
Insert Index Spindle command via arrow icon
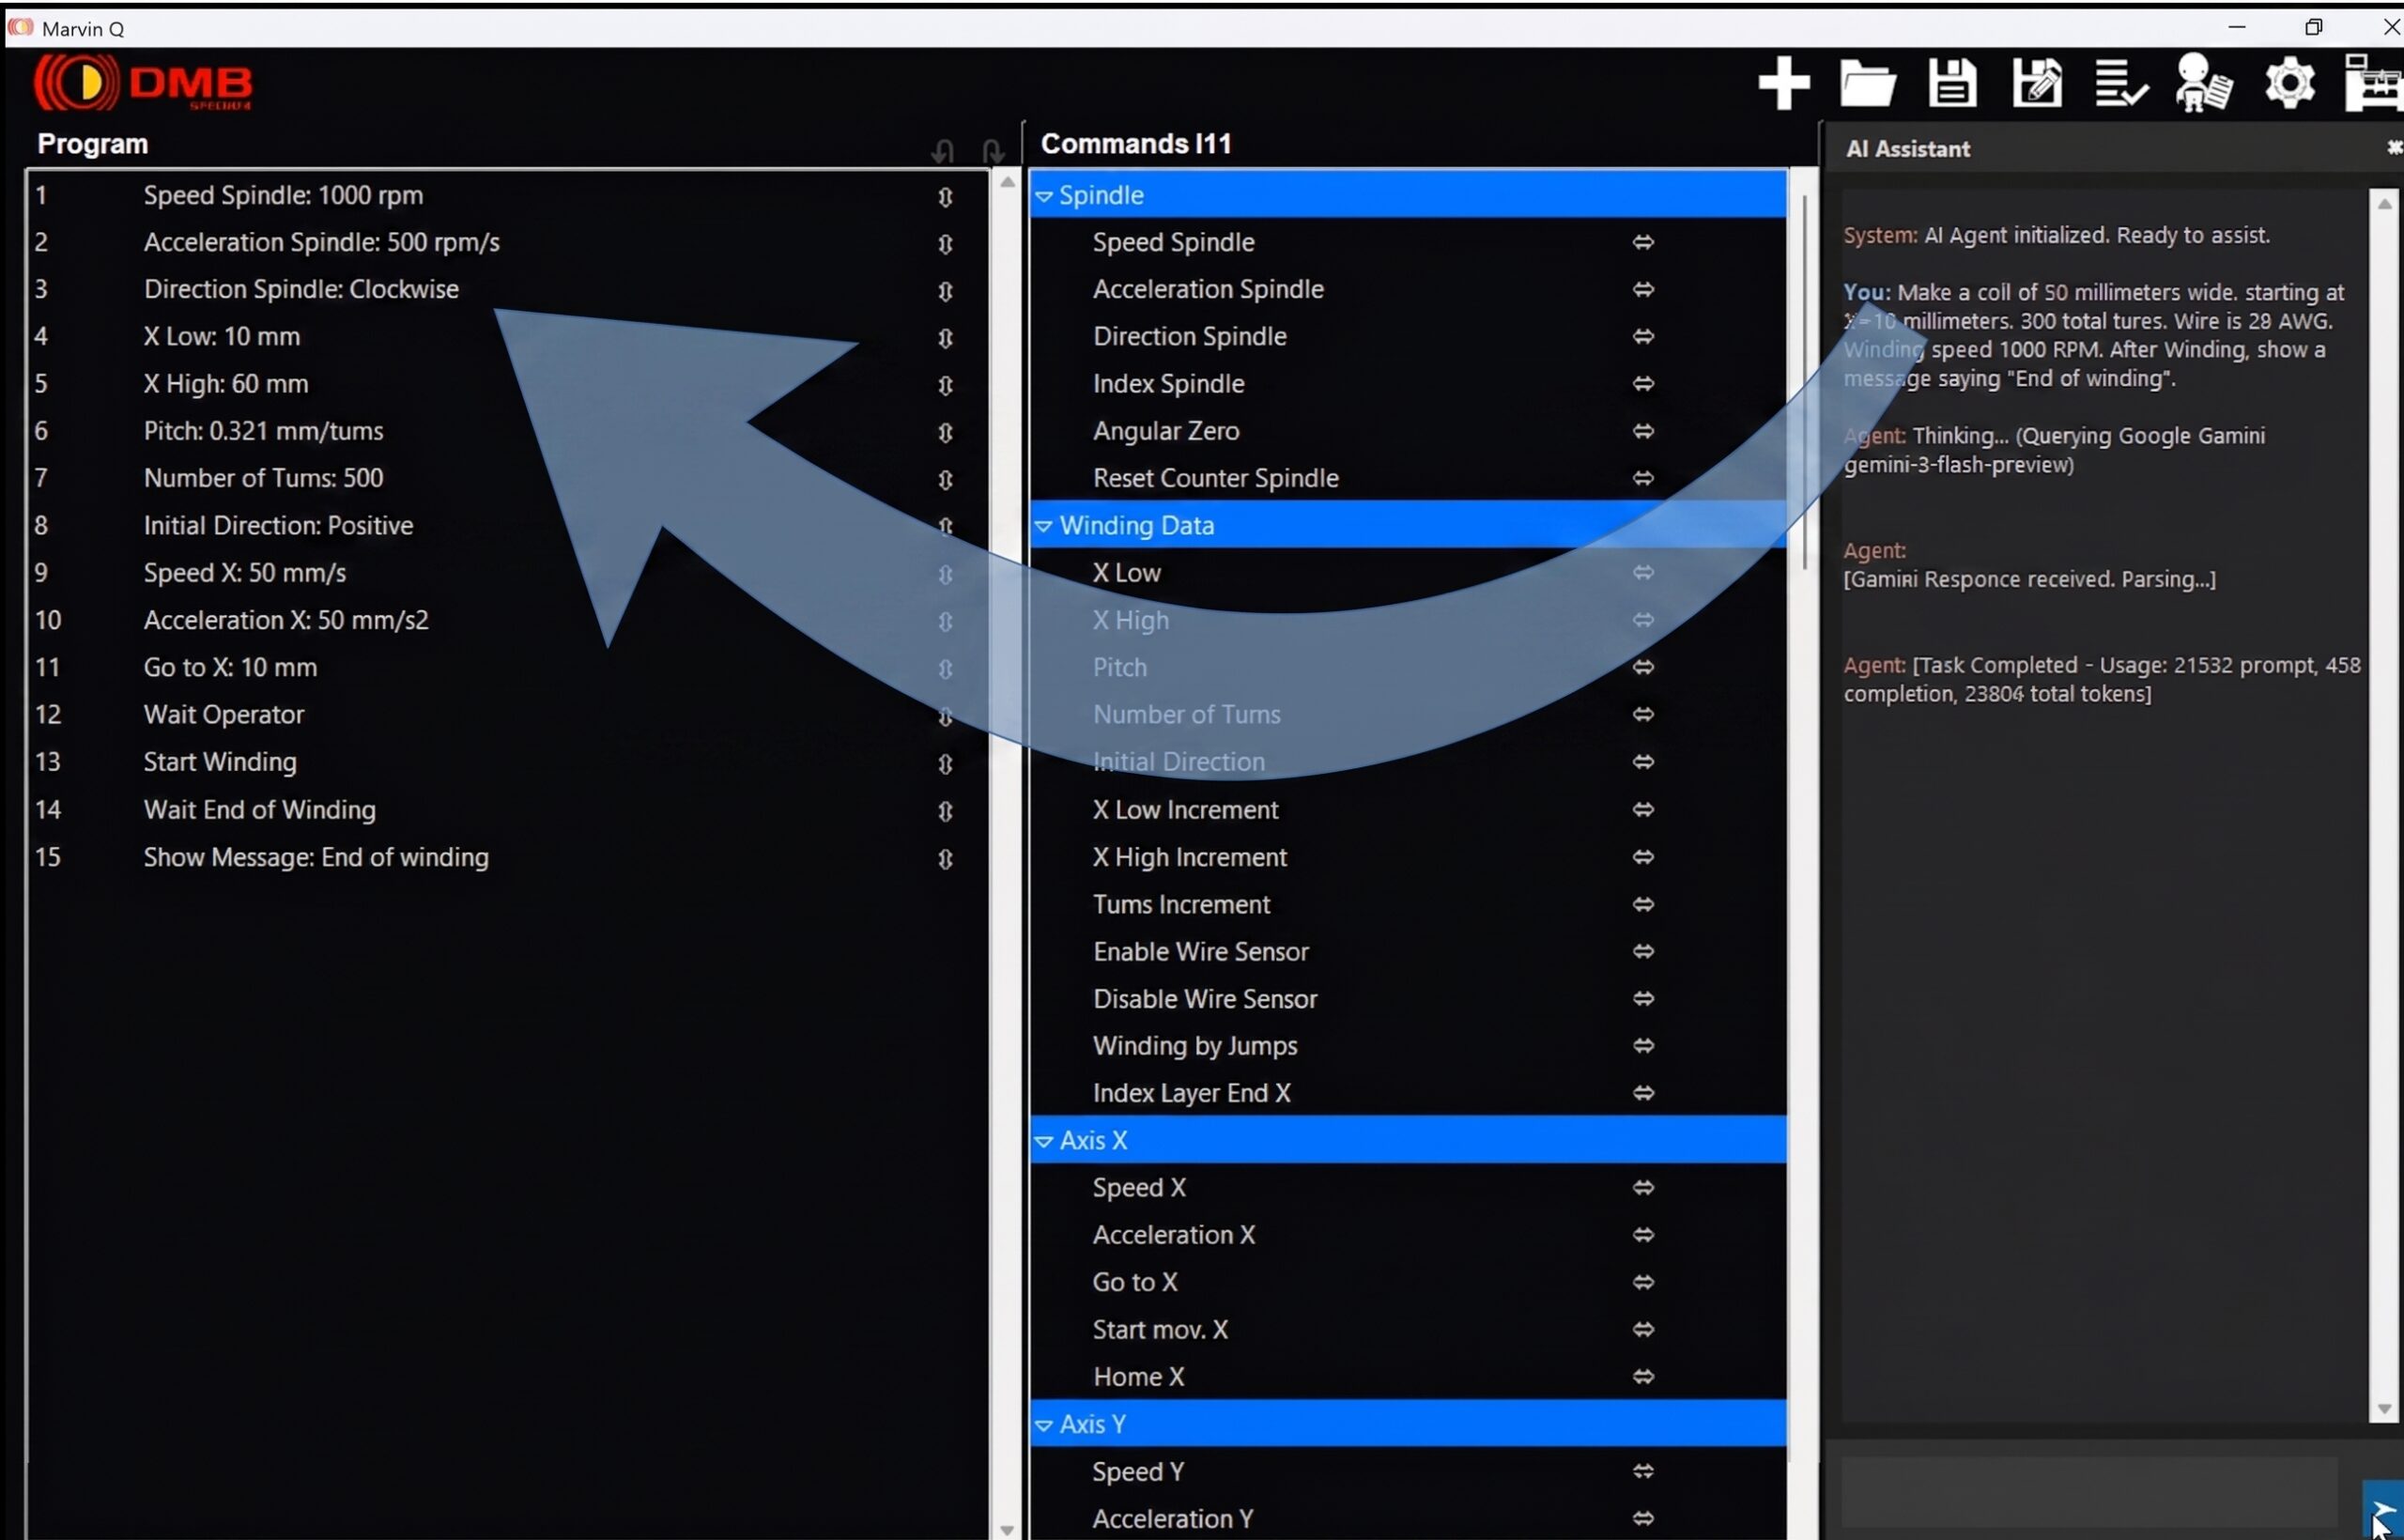1643,383
